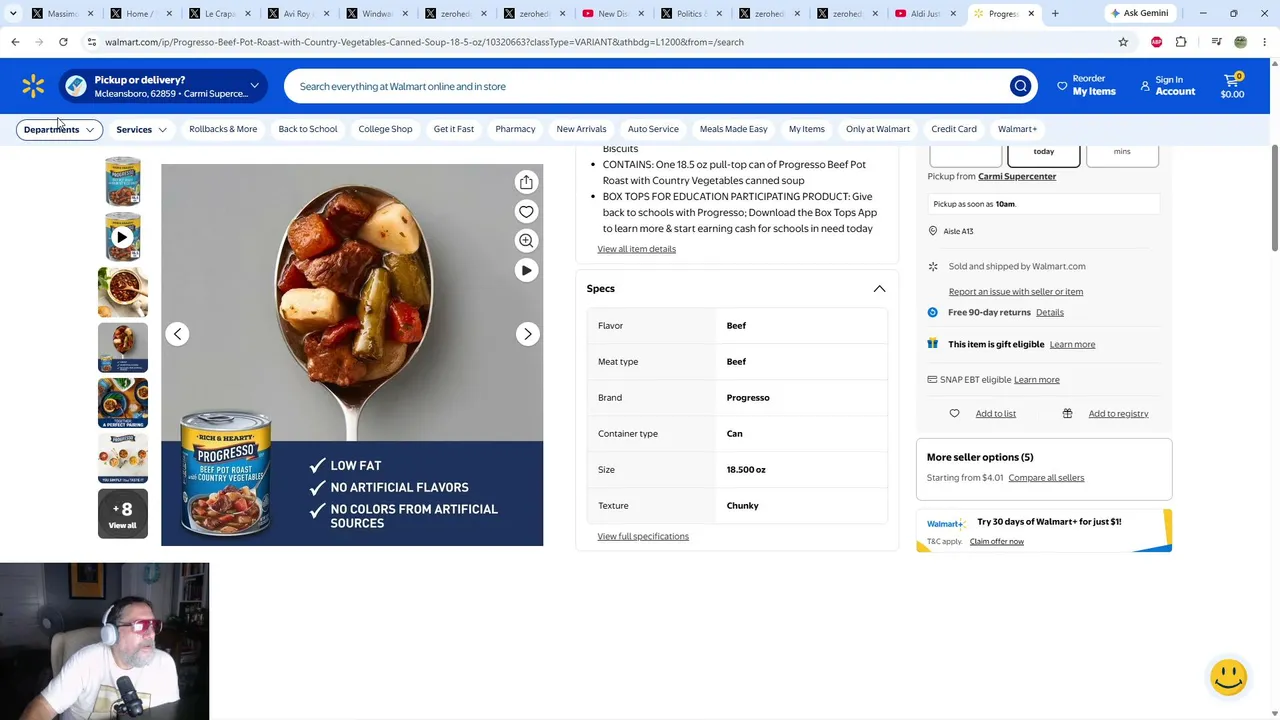The height and width of the screenshot is (720, 1280).
Task: Open Auto Service
Action: click(x=653, y=129)
